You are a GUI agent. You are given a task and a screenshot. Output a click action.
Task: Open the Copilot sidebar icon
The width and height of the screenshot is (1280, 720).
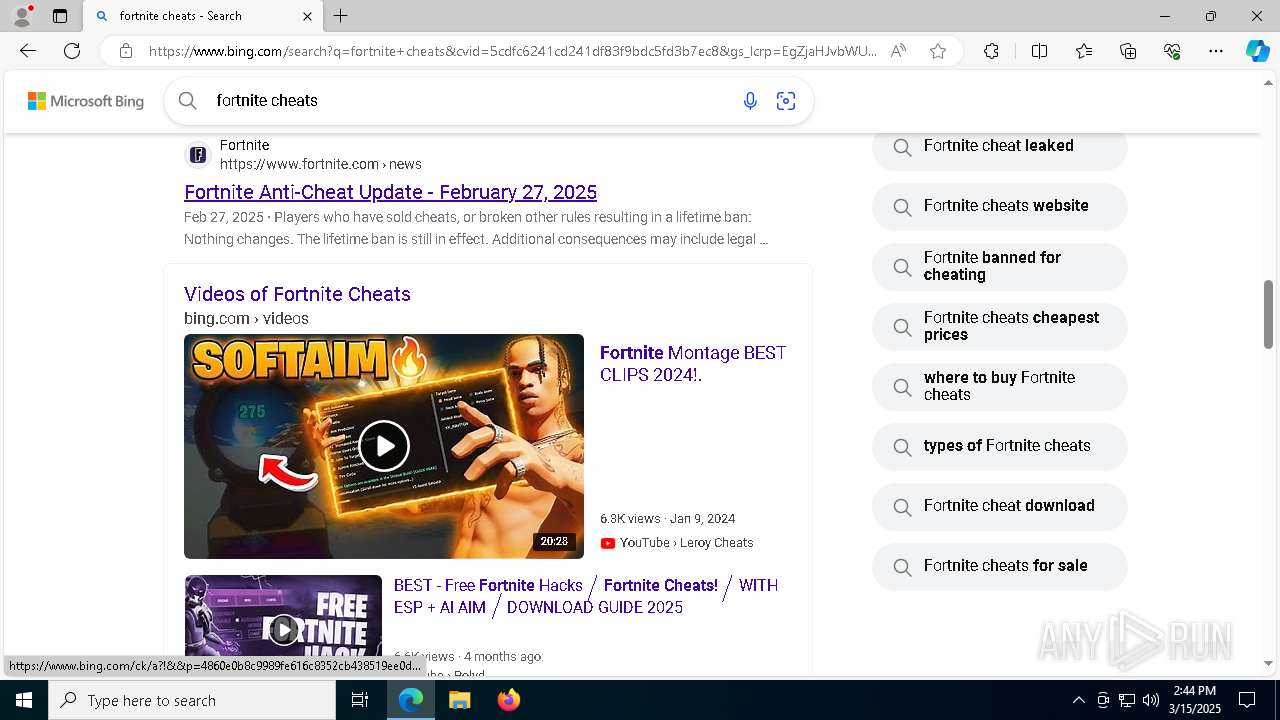(1257, 51)
